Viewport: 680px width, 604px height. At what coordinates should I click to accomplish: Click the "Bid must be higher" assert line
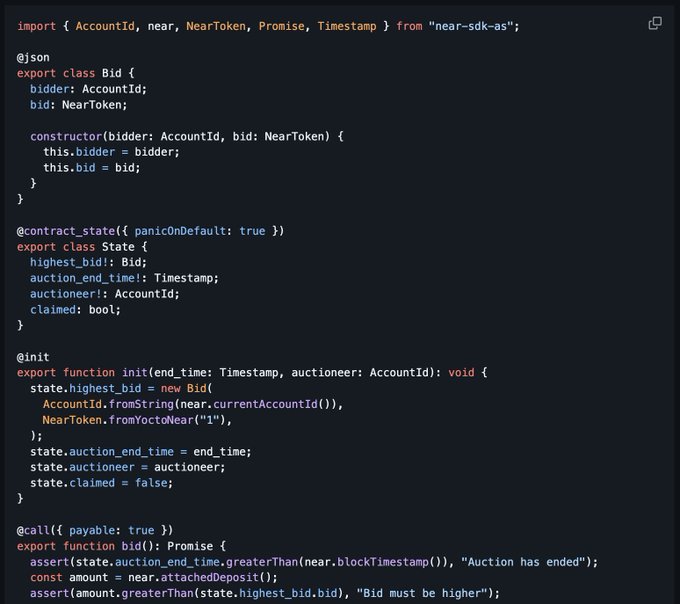(x=265, y=593)
